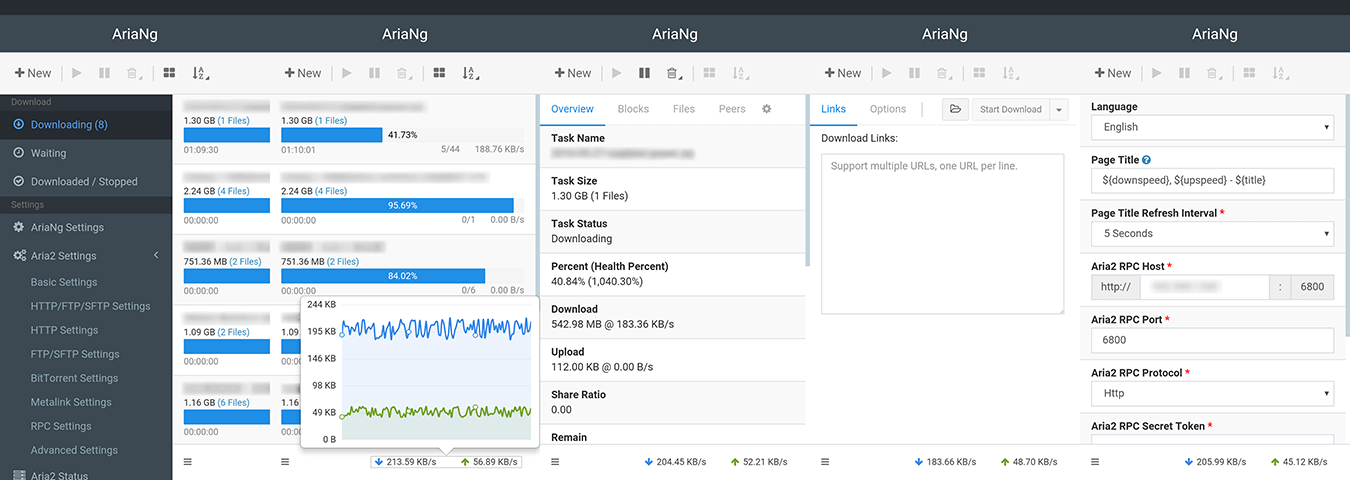
Task: Click the Aria2 Status sidebar icon
Action: pyautogui.click(x=19, y=475)
